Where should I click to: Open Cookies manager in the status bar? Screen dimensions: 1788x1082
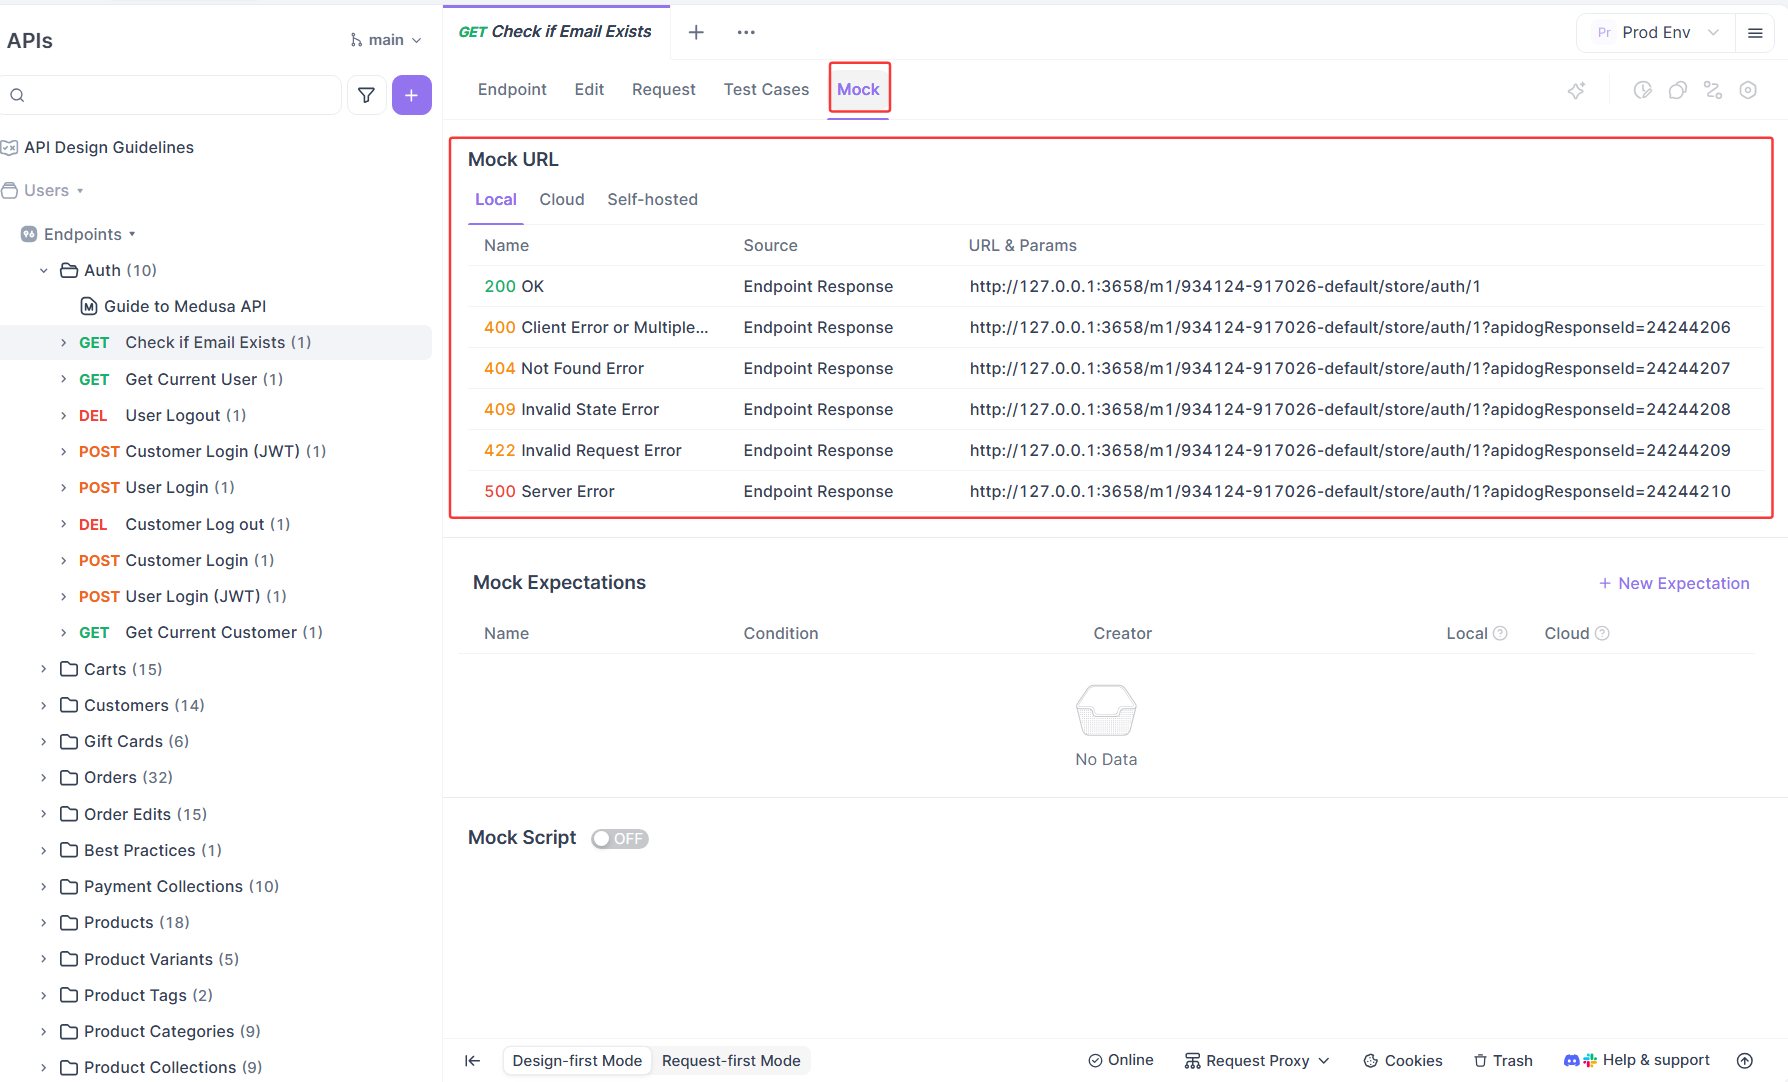pyautogui.click(x=1402, y=1061)
